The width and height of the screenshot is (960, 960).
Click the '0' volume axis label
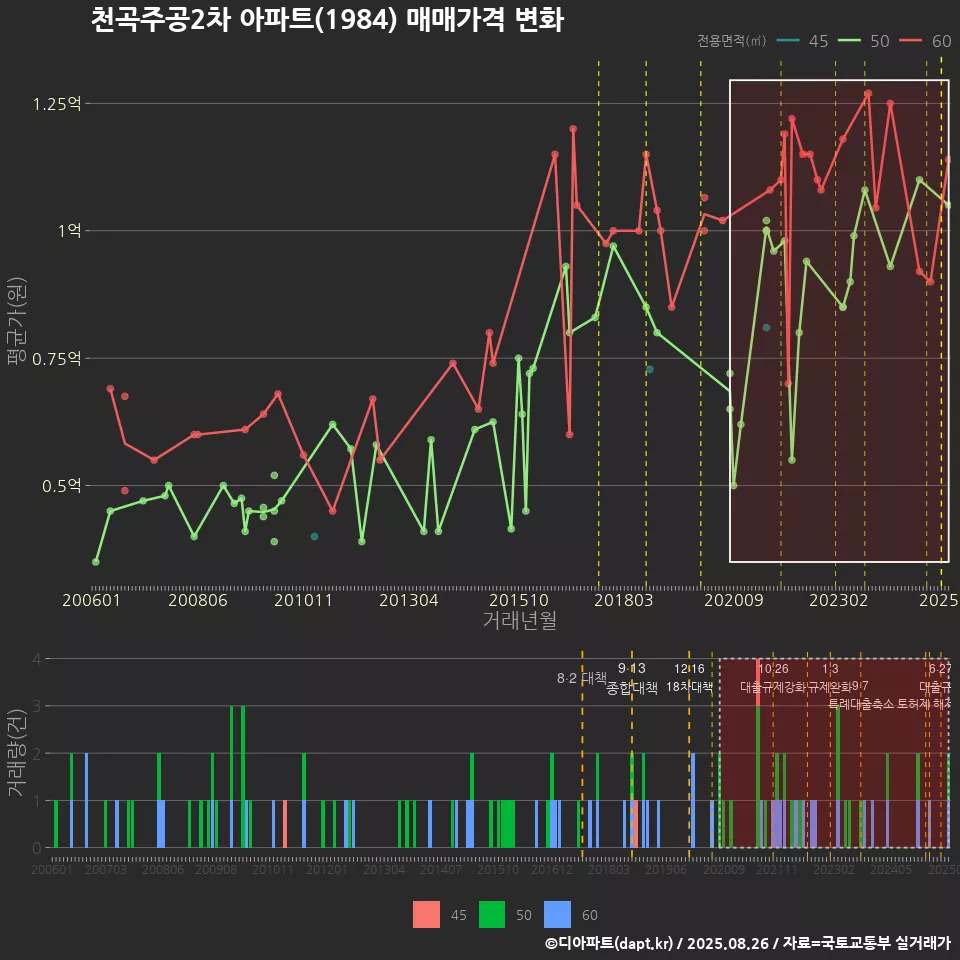click(x=37, y=848)
